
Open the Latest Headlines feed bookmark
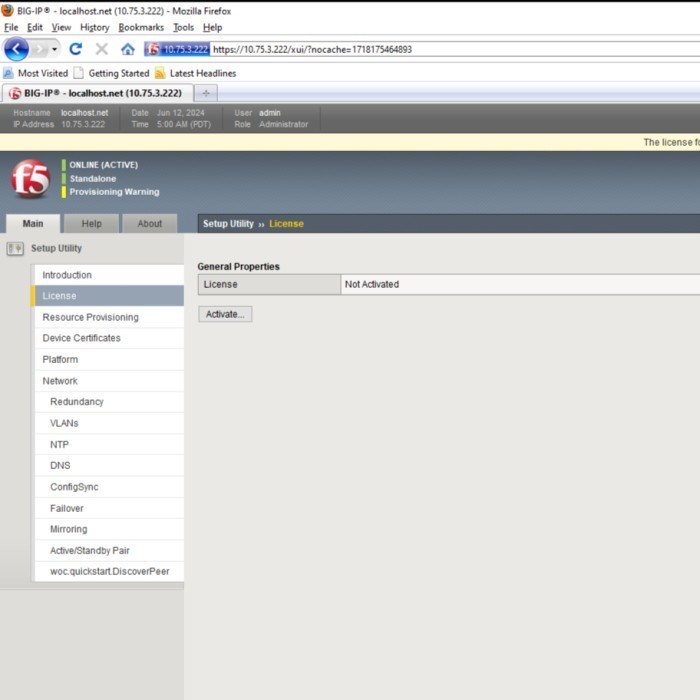195,73
